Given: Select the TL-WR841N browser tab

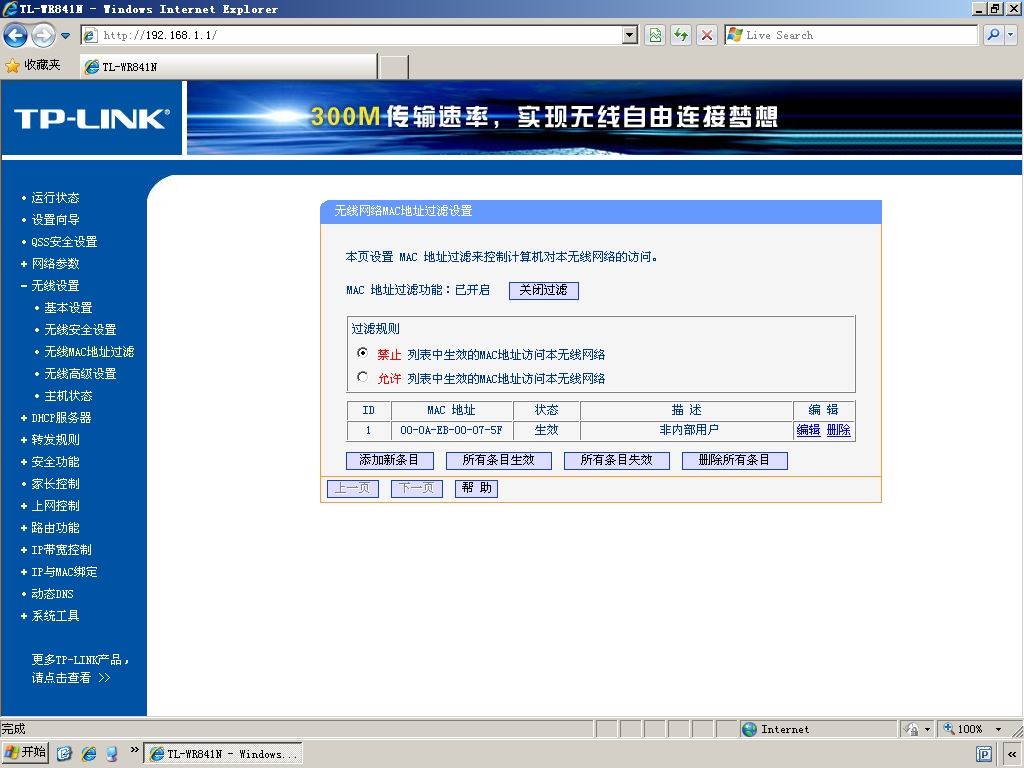Looking at the screenshot, I should pos(229,67).
